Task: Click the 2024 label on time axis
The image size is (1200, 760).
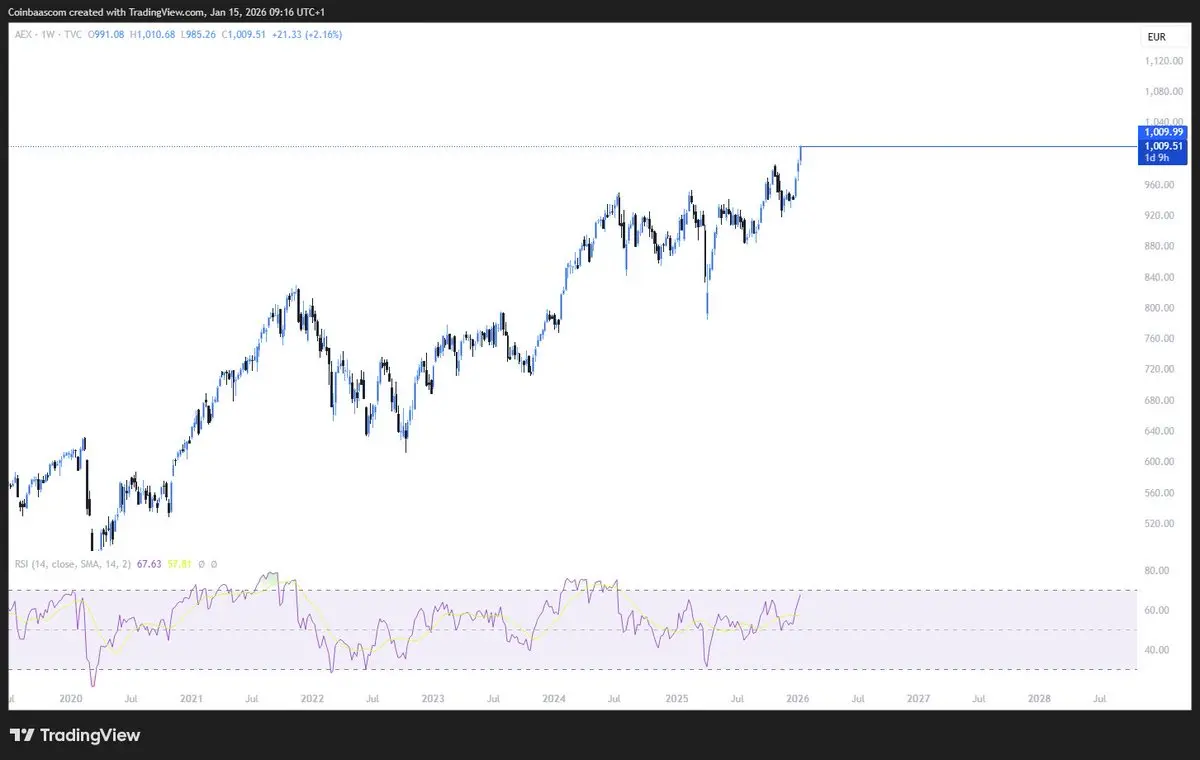Action: pos(554,697)
